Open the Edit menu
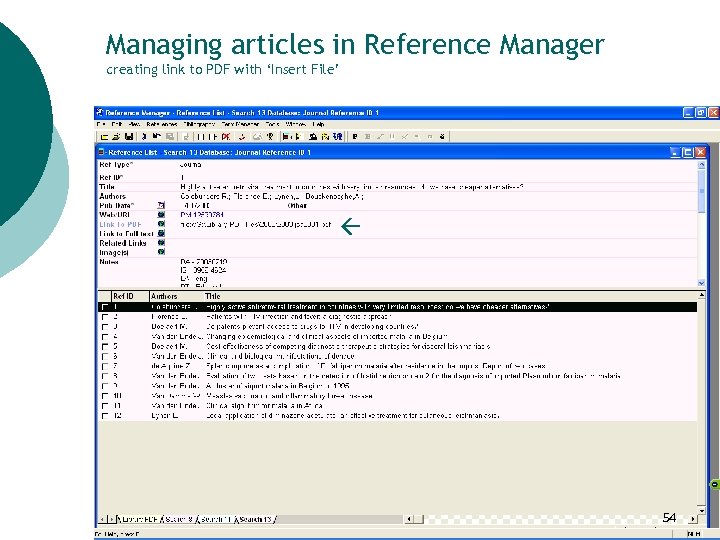Viewport: 720px width, 540px height. [117, 124]
